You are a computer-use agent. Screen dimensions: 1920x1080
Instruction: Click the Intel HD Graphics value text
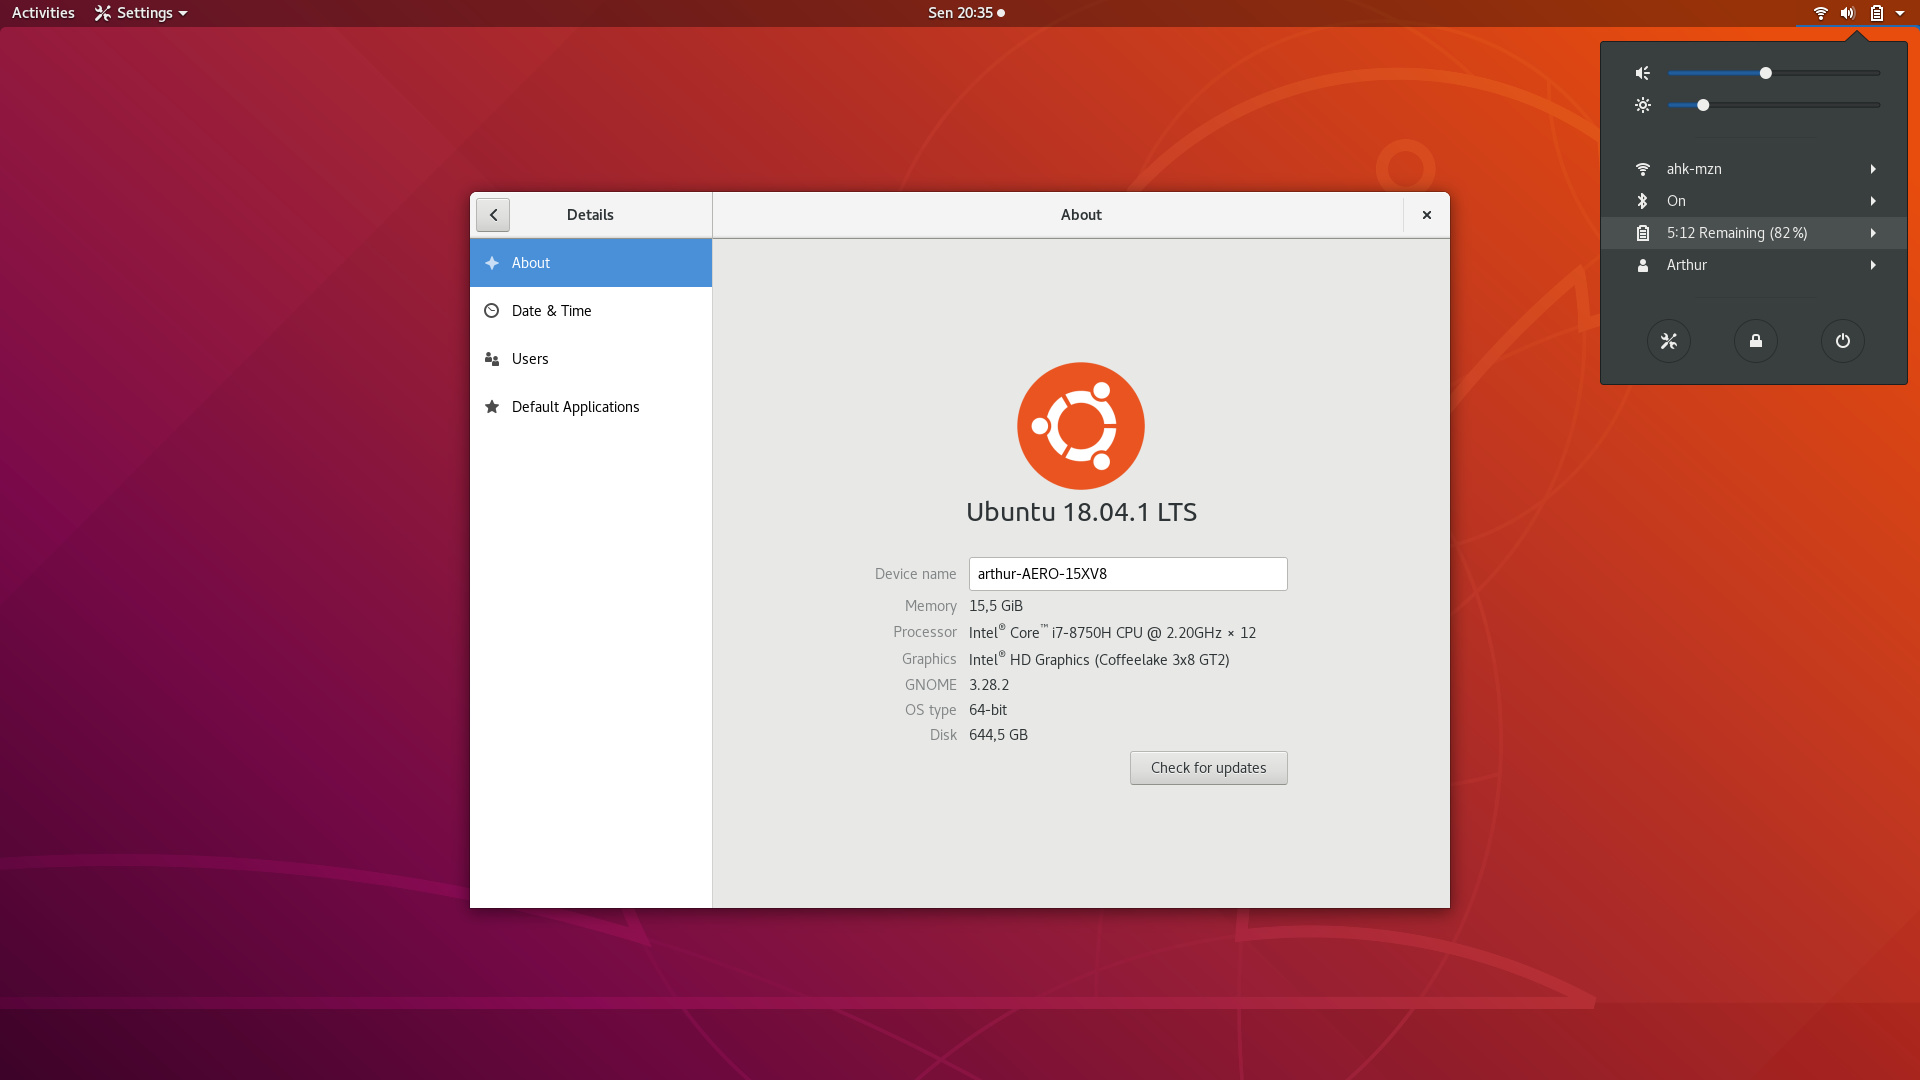coord(1099,660)
